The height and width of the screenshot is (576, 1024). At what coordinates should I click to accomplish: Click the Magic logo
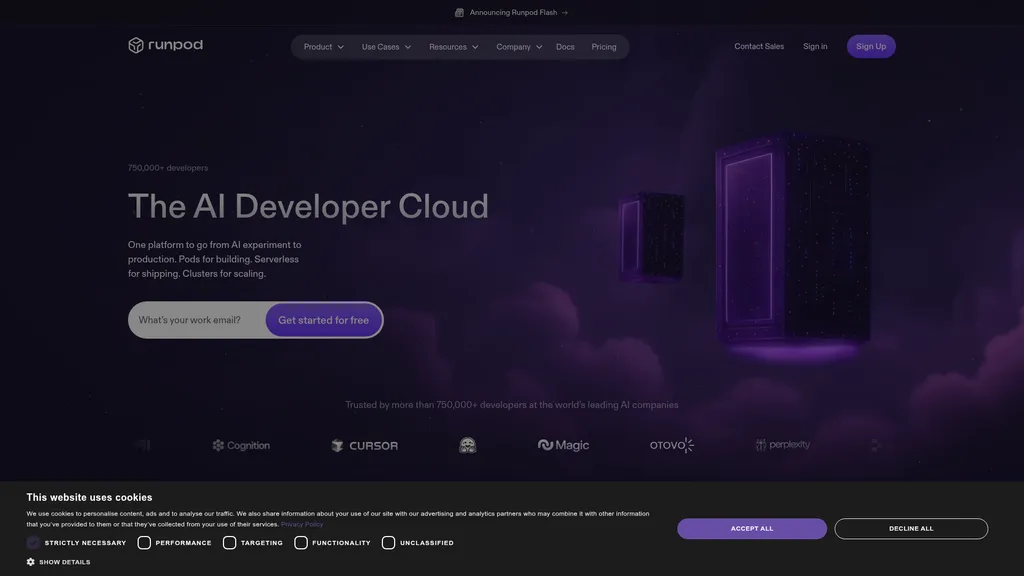pos(564,445)
